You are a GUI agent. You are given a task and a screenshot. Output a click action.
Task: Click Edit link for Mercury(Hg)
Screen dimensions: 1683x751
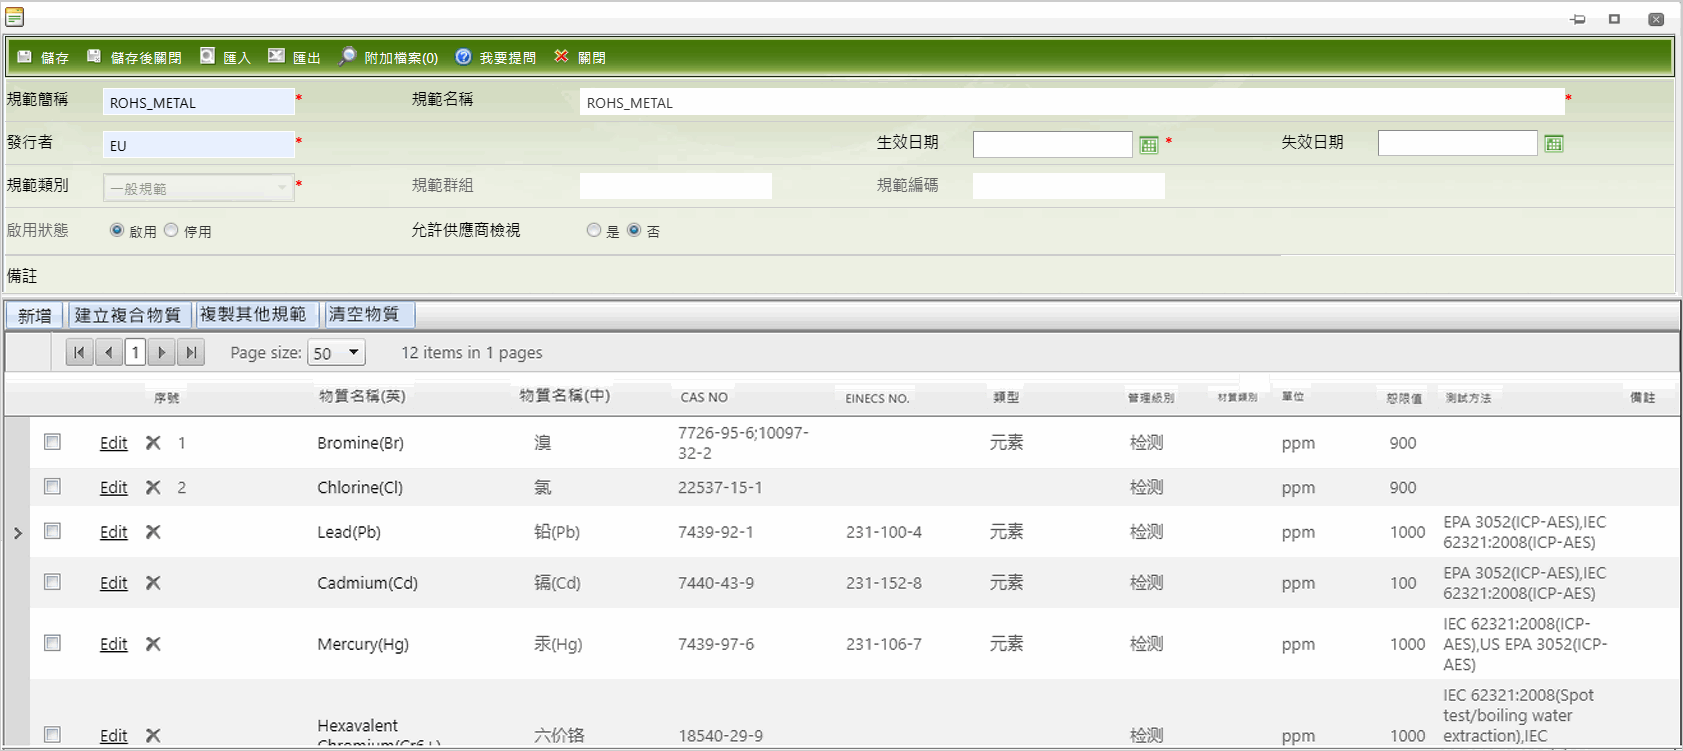113,645
